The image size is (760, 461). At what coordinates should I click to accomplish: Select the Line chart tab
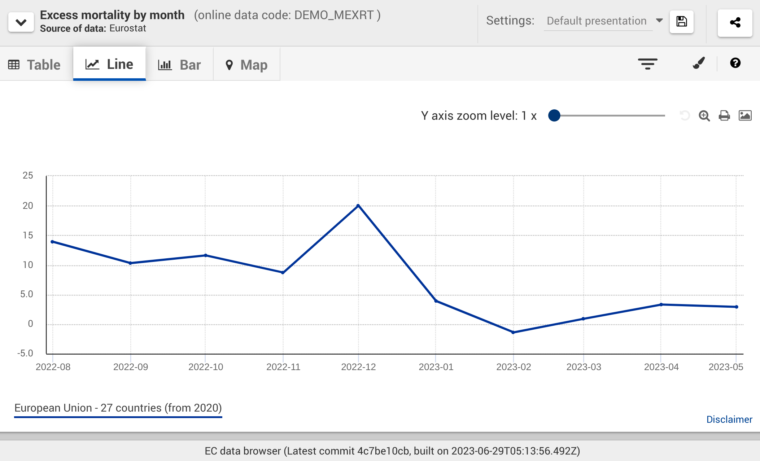coord(109,64)
